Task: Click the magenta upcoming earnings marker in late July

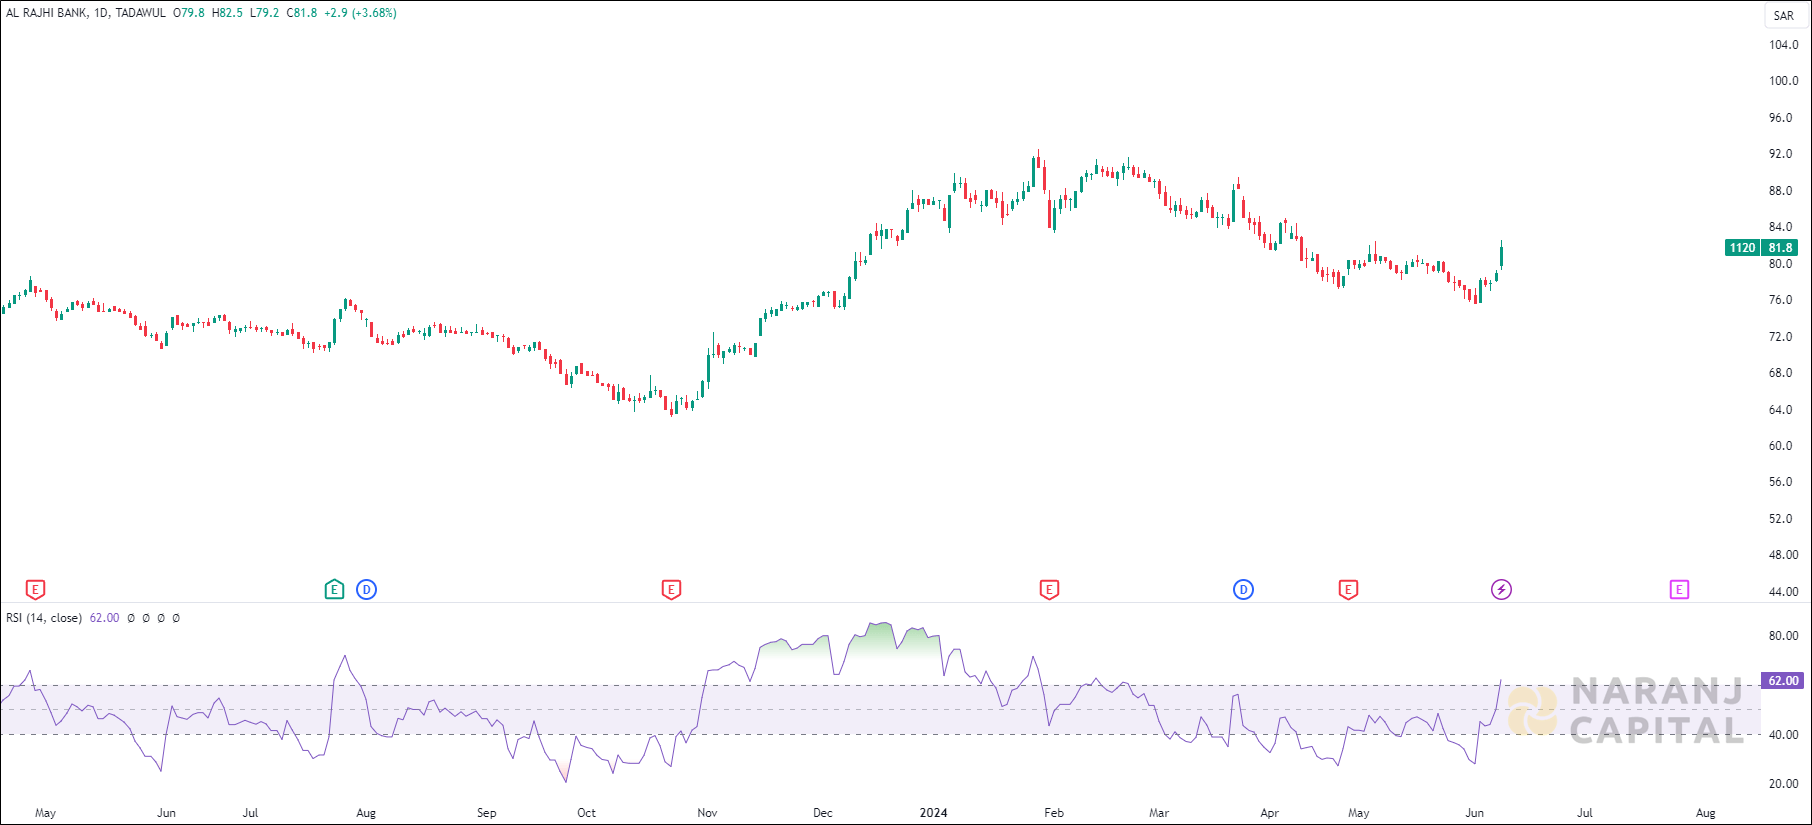Action: coord(1679,590)
